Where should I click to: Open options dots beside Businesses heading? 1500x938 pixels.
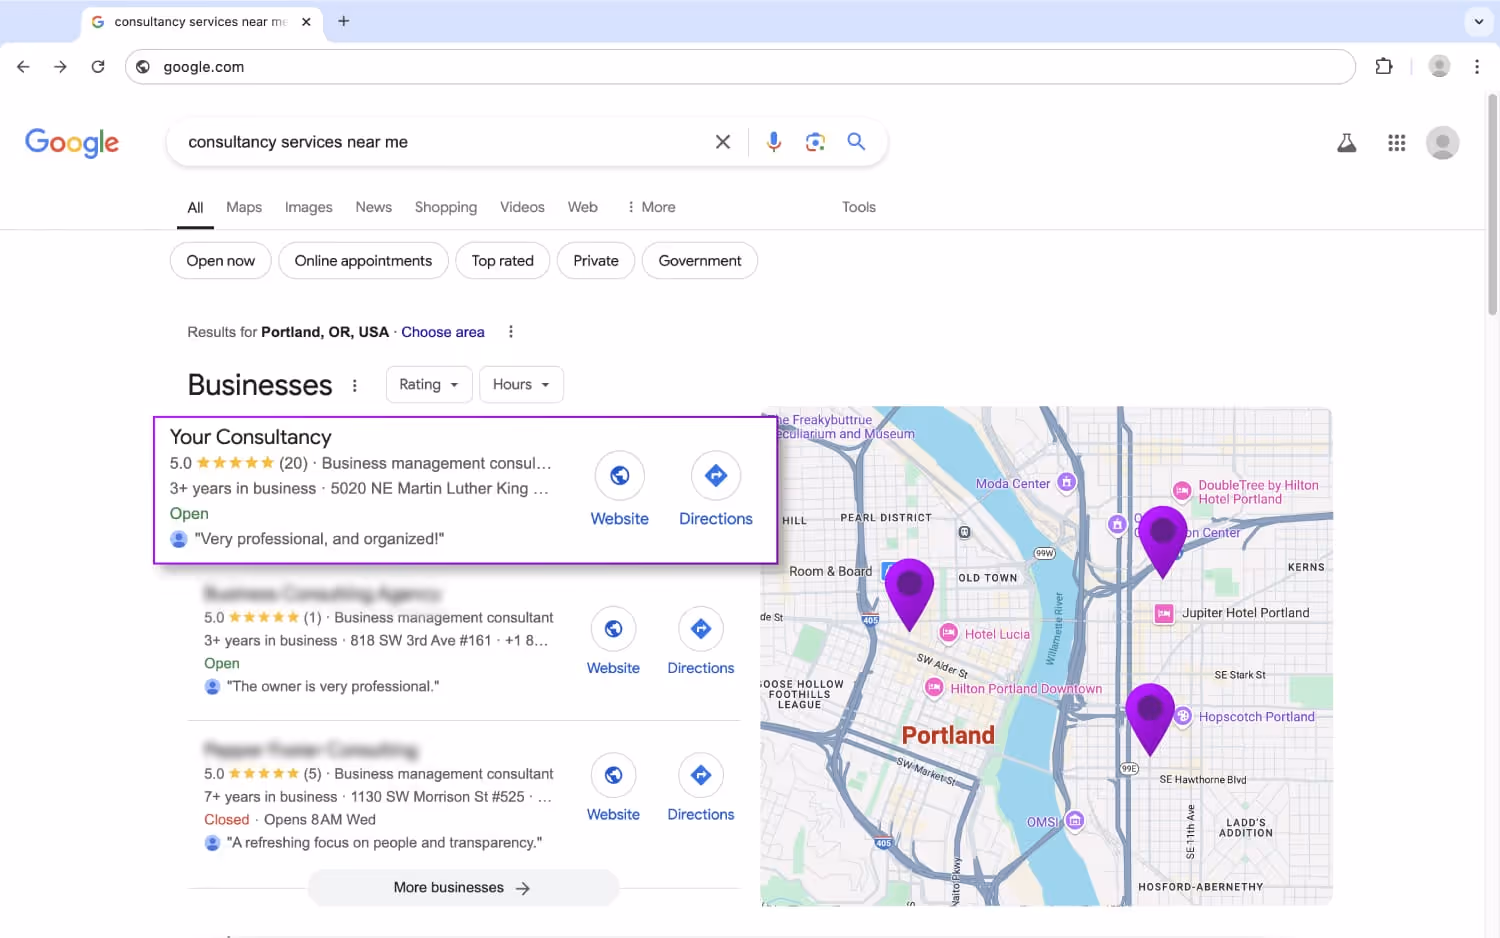354,385
